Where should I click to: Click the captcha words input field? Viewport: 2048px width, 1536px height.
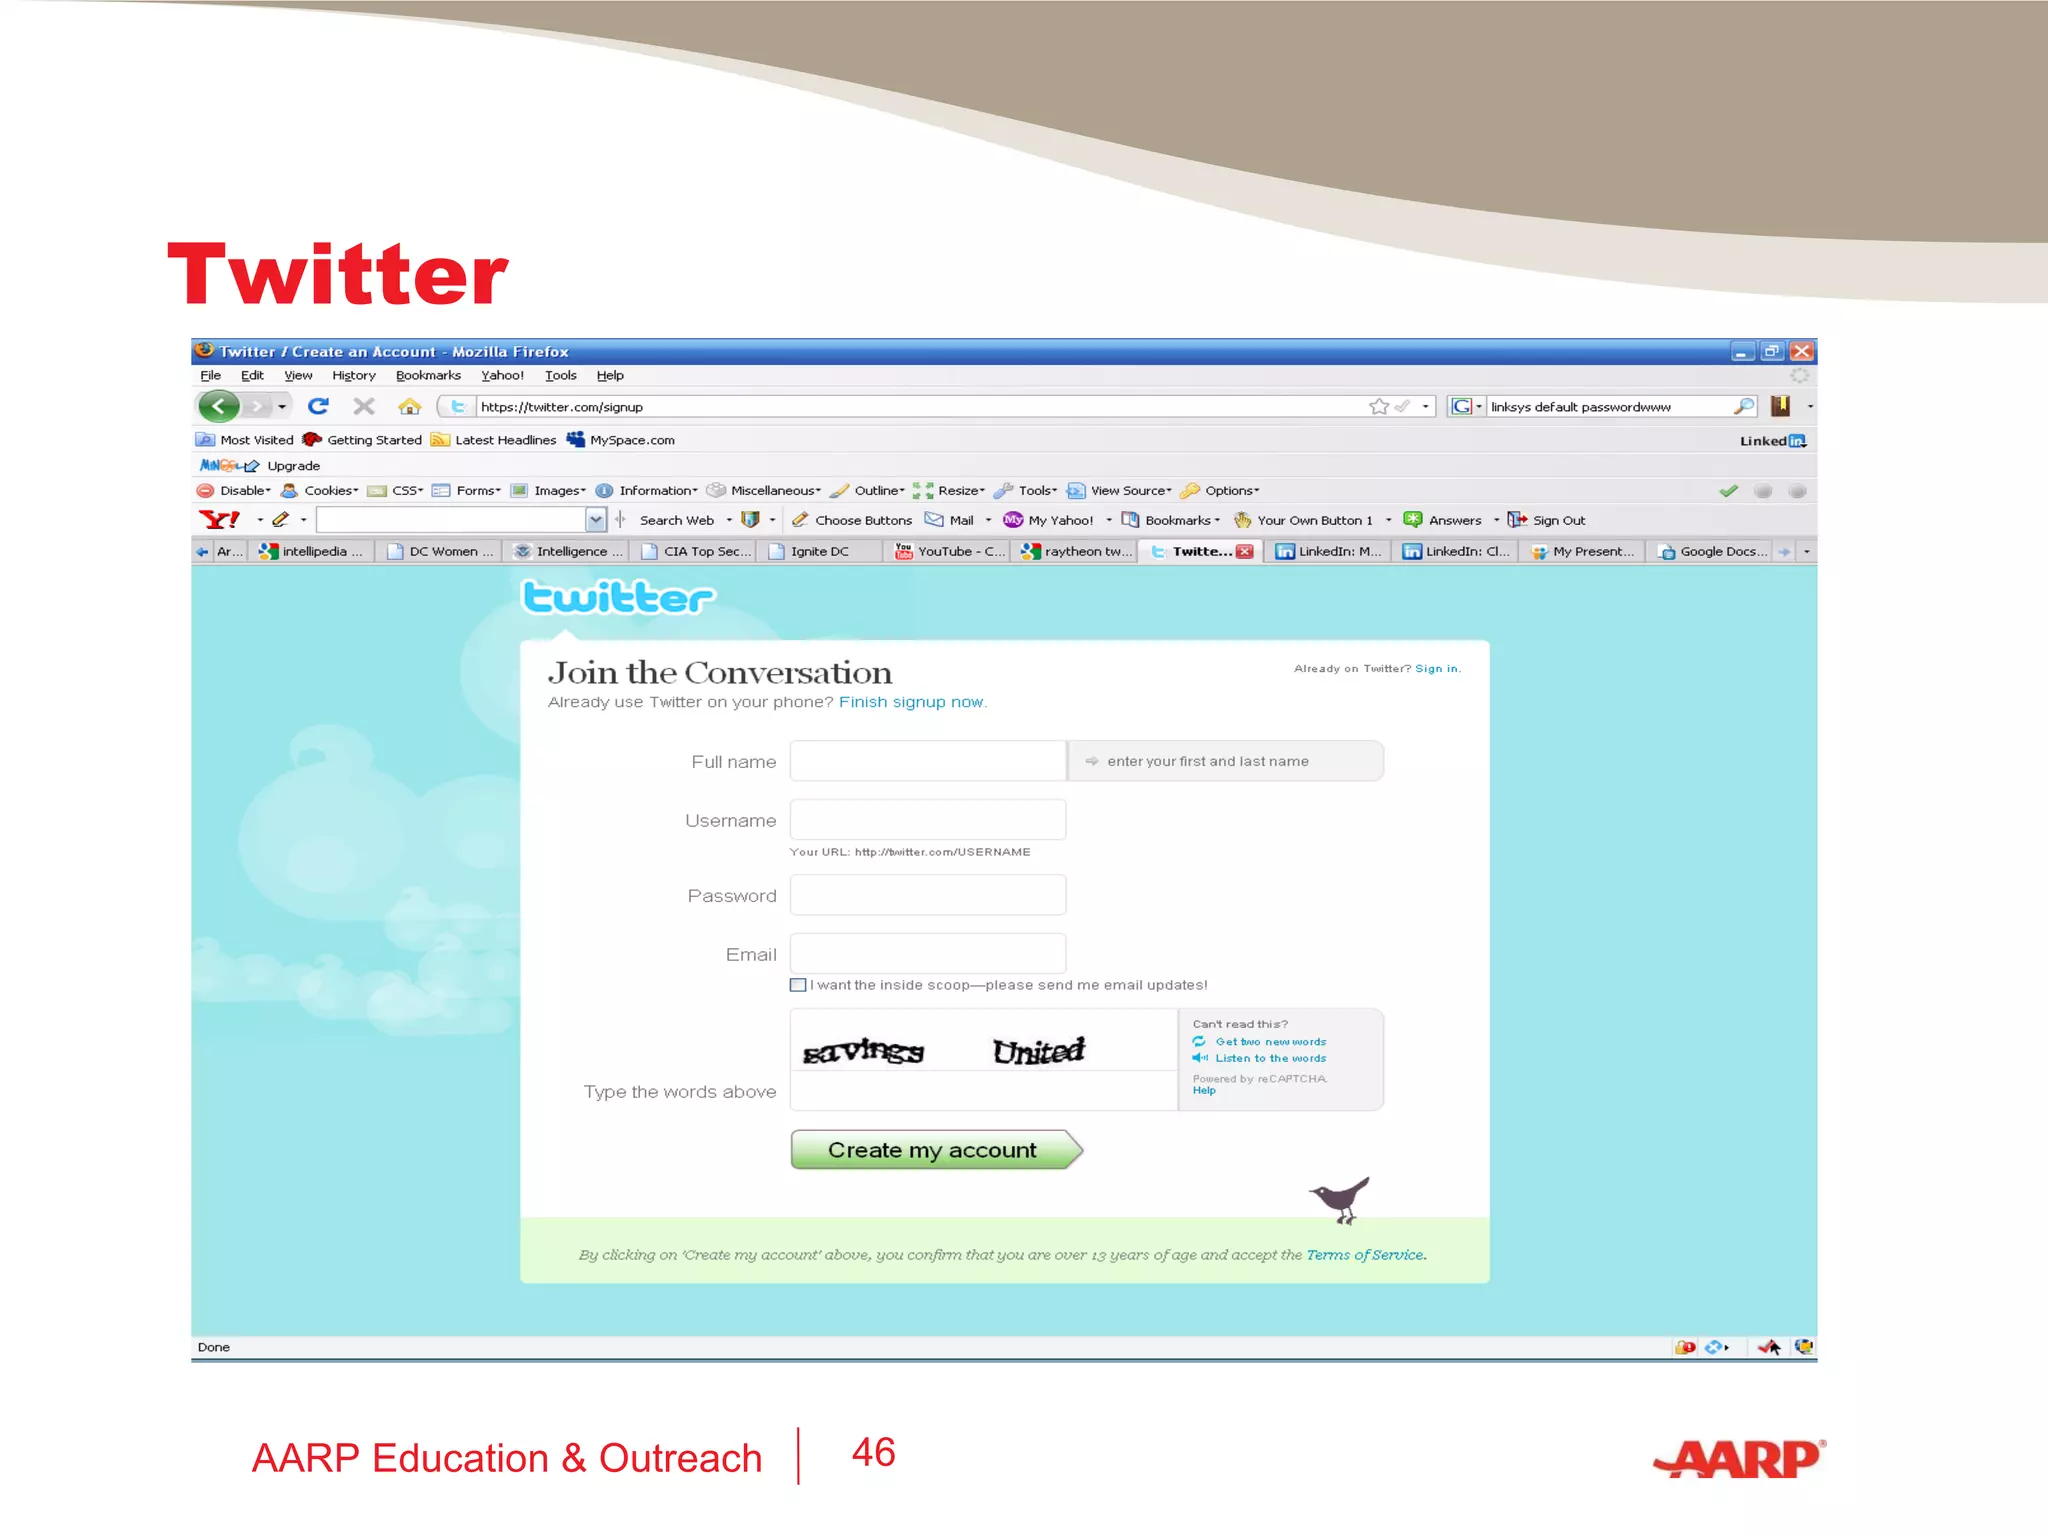983,1091
